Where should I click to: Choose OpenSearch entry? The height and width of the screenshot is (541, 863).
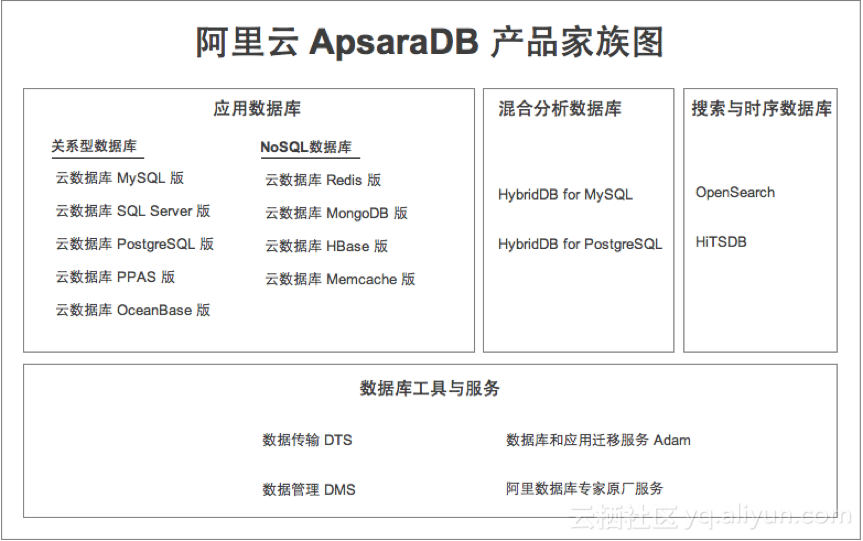coord(735,193)
